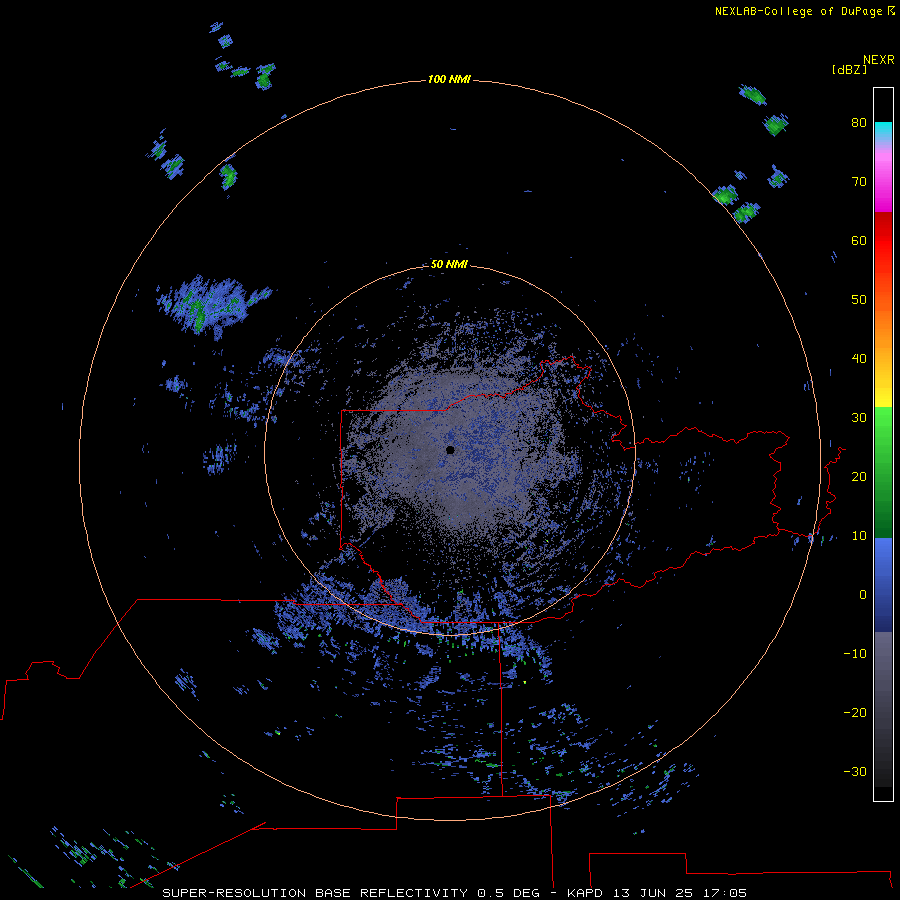Click the 80 dBZ scale value
The height and width of the screenshot is (900, 900).
click(x=859, y=123)
